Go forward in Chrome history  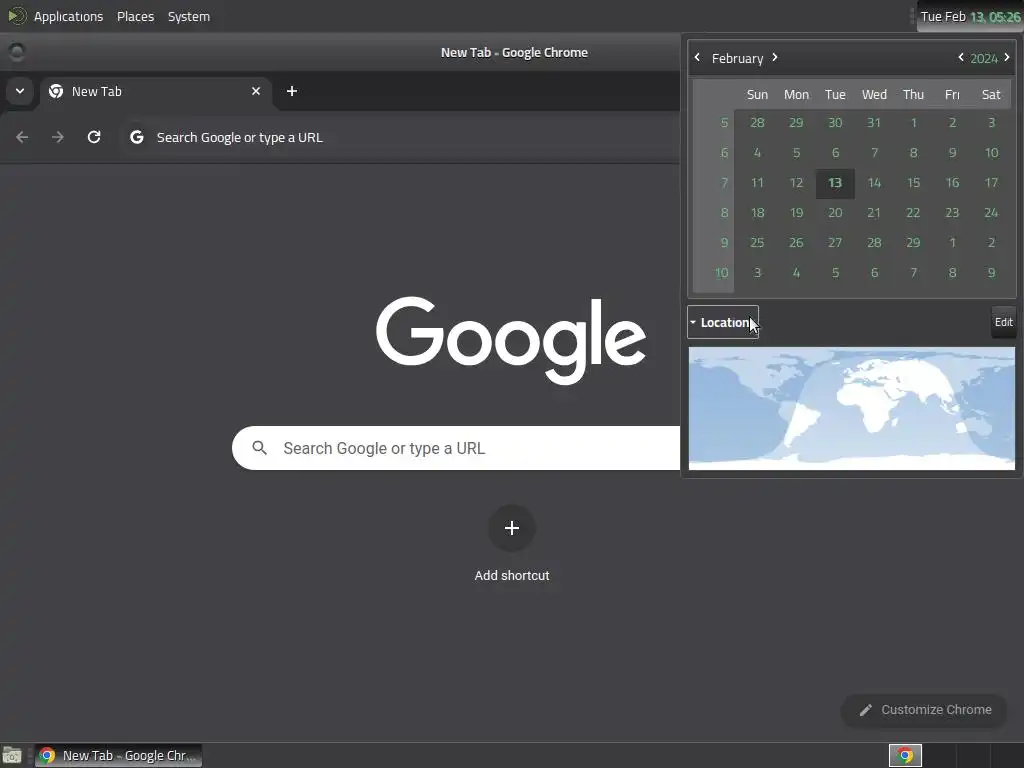pyautogui.click(x=58, y=137)
